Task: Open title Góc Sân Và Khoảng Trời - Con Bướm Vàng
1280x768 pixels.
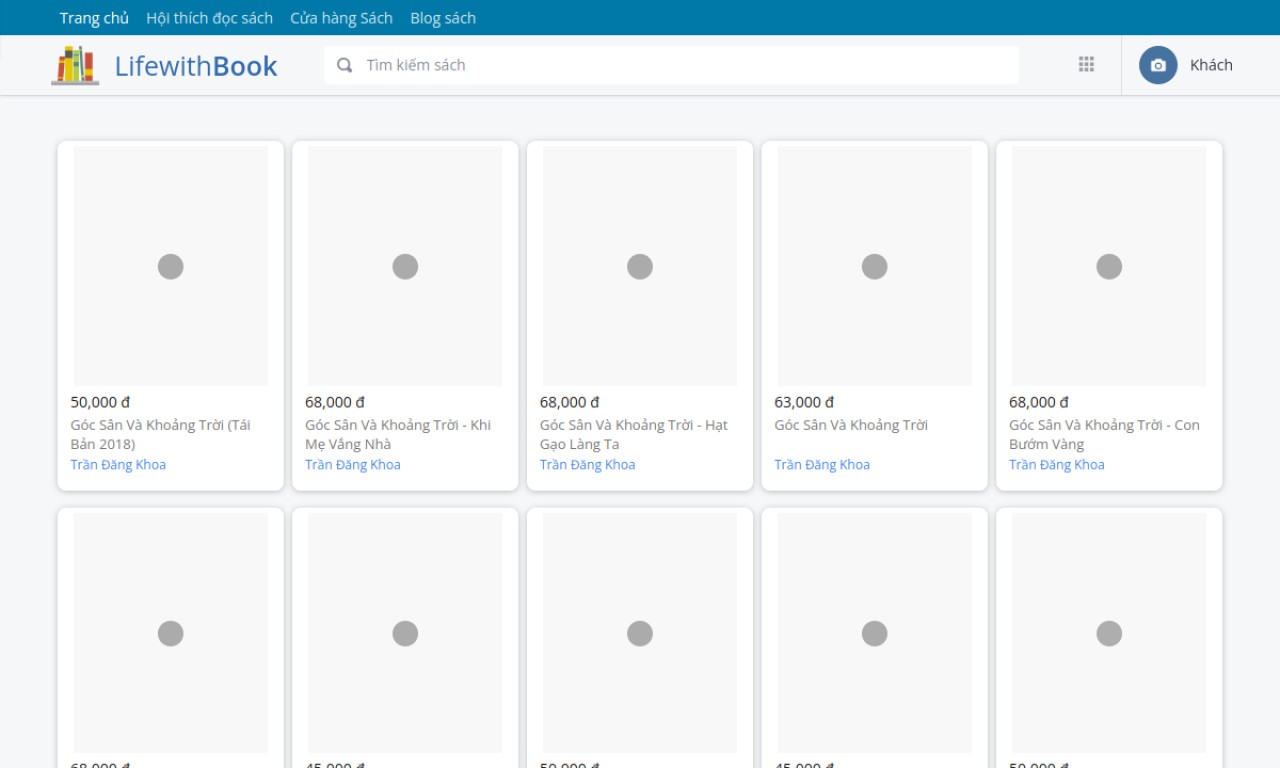Action: (x=1104, y=434)
